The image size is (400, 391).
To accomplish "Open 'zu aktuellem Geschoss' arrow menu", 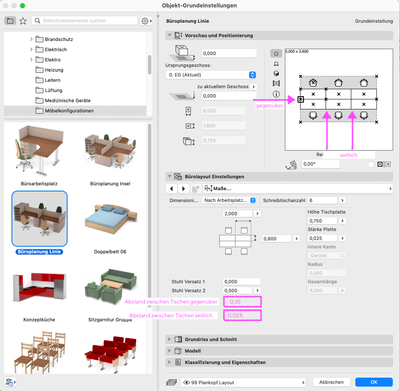I will 253,87.
